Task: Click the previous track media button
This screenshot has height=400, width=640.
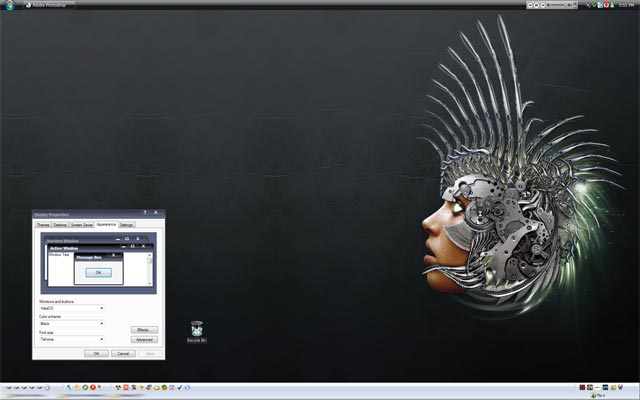Action: [530, 5]
